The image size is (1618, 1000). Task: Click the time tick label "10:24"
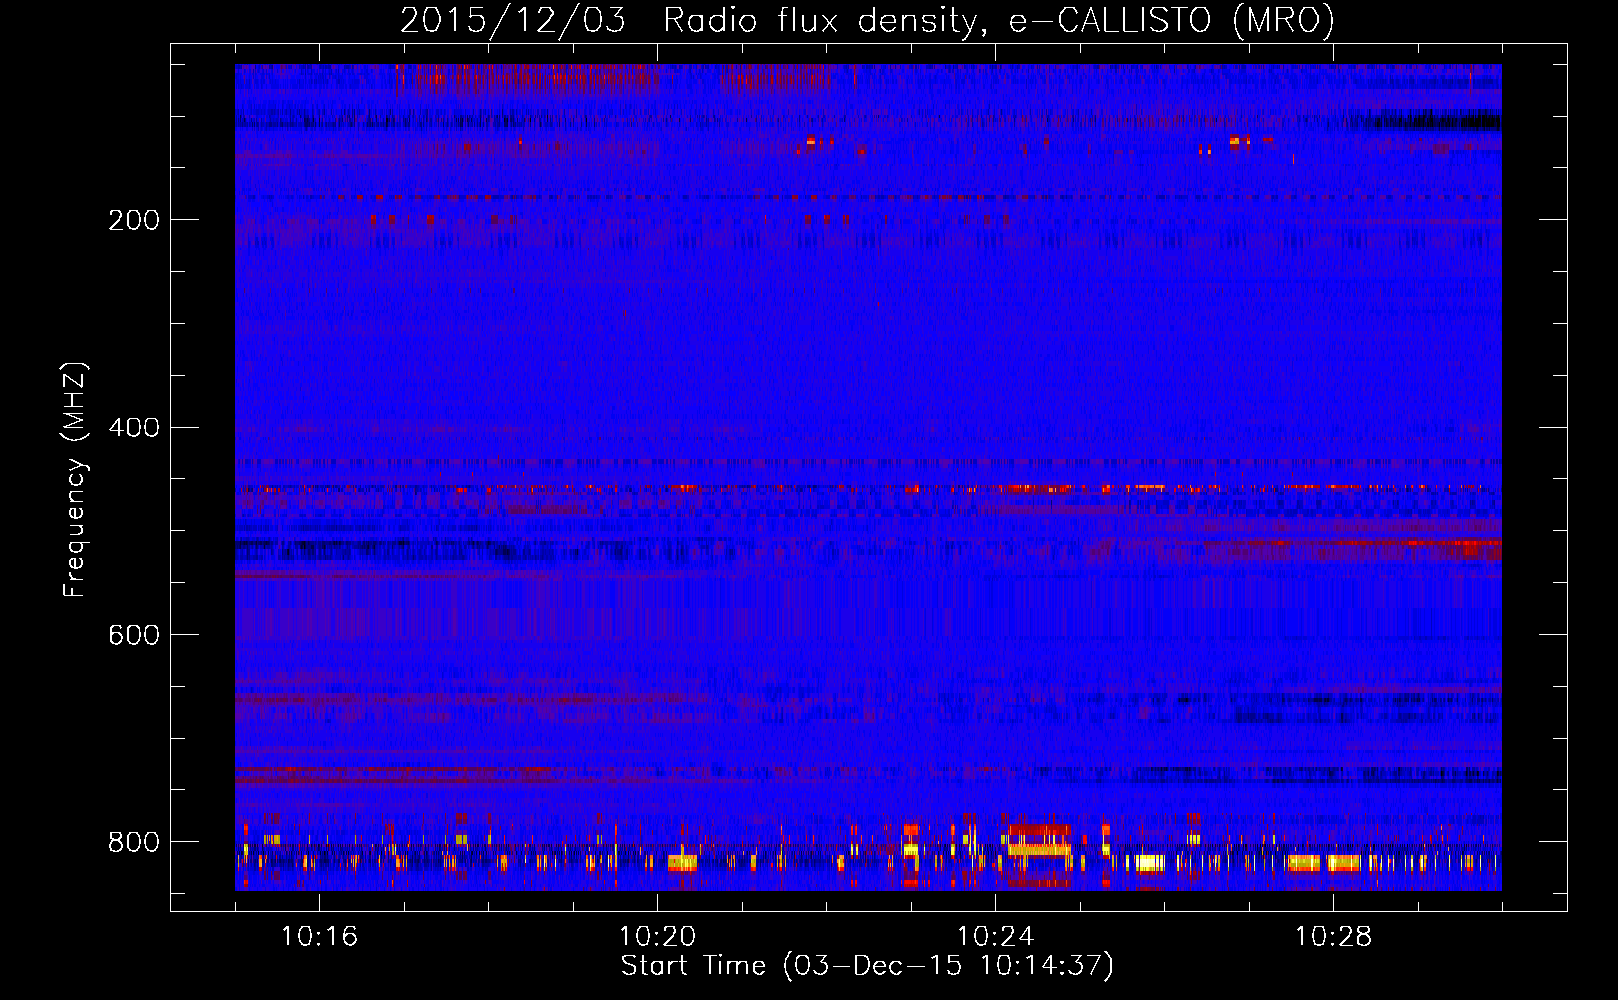pos(995,937)
